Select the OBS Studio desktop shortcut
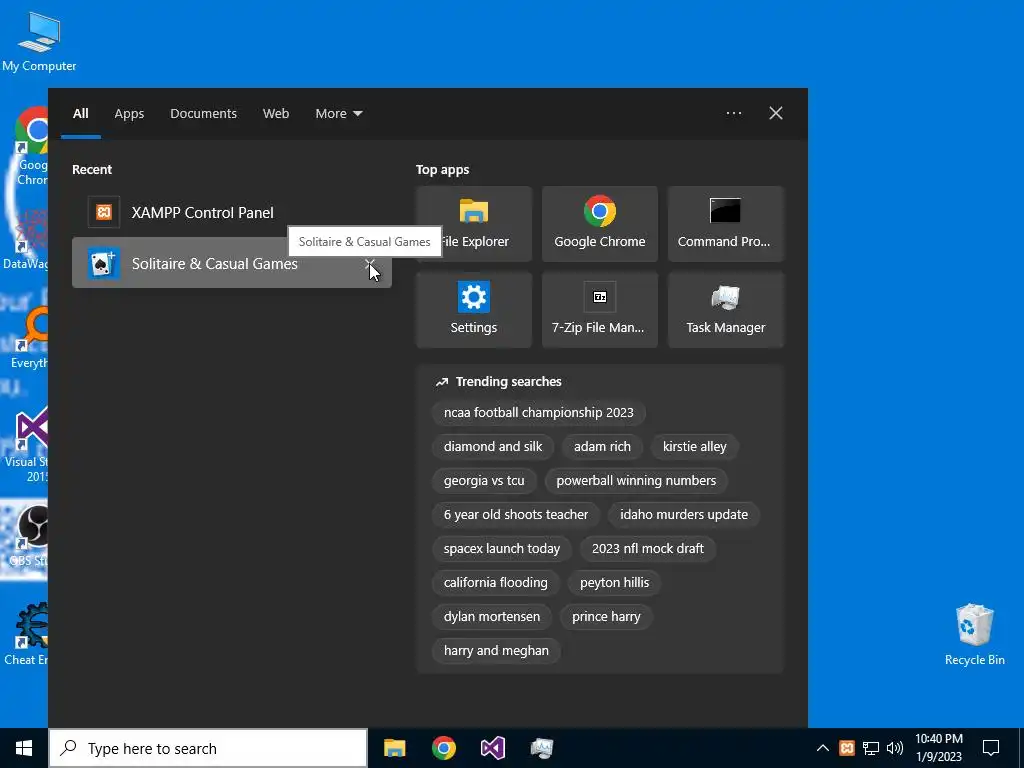The image size is (1024, 768). coord(30,534)
